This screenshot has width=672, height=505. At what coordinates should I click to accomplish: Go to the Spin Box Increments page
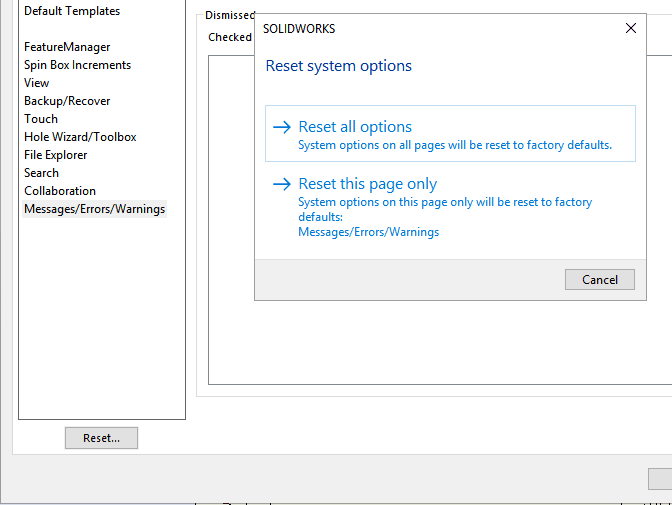point(77,65)
